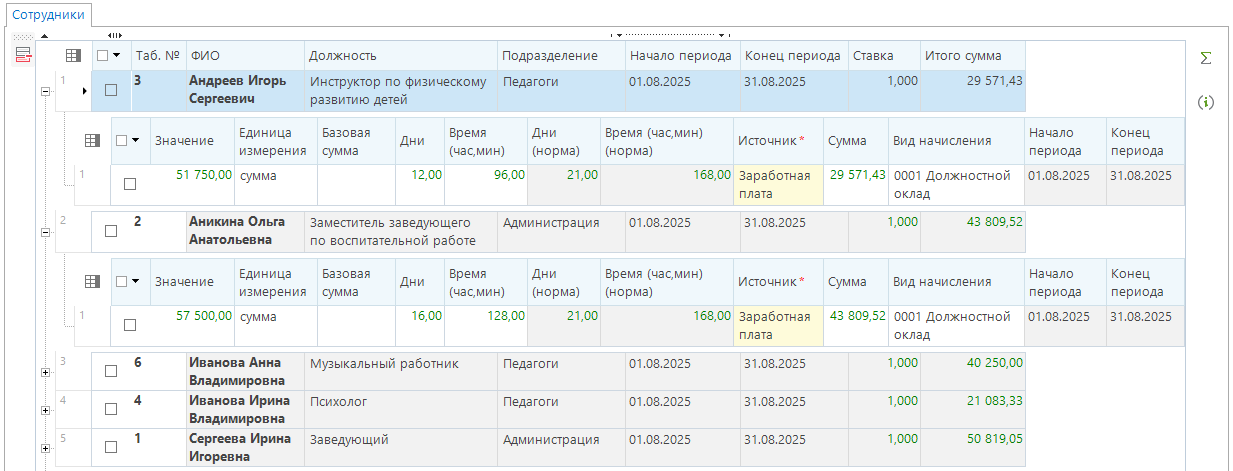Click the red row layout icon at far left

click(22, 55)
